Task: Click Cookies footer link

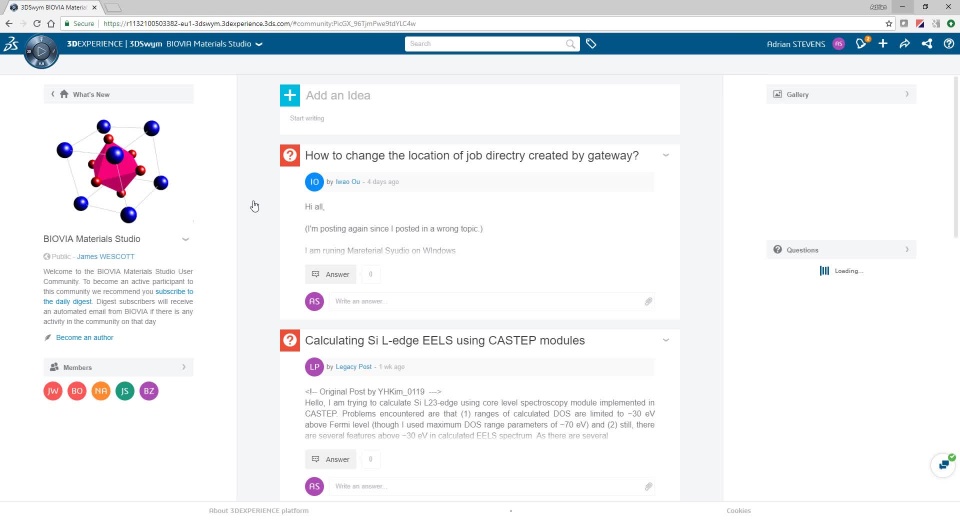Action: point(738,511)
